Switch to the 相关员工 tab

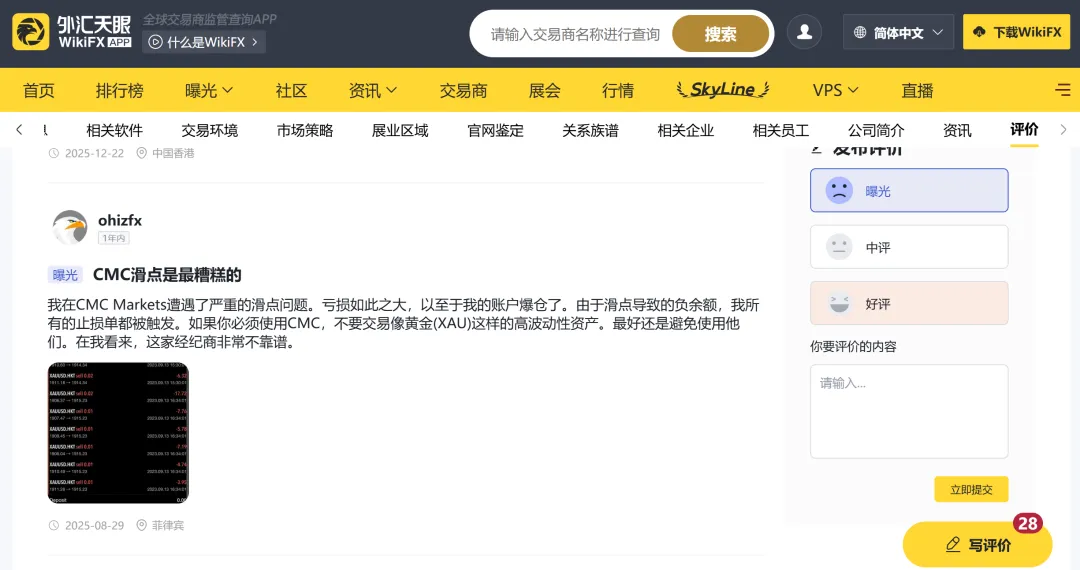tap(780, 130)
